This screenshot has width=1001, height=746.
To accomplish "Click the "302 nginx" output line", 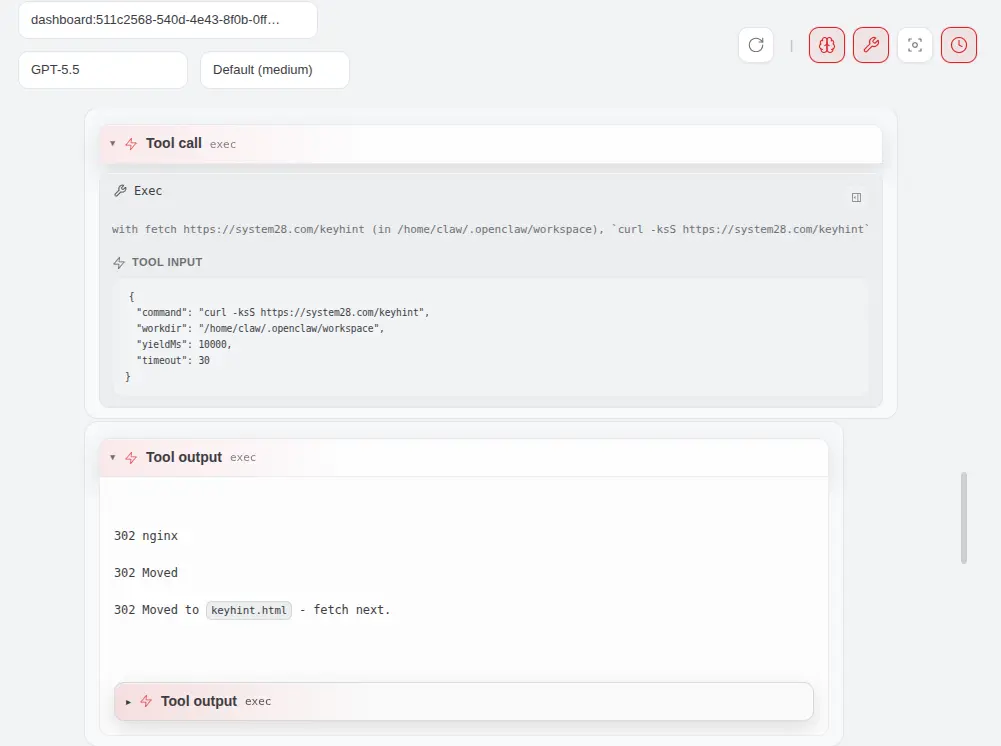I will (x=146, y=536).
